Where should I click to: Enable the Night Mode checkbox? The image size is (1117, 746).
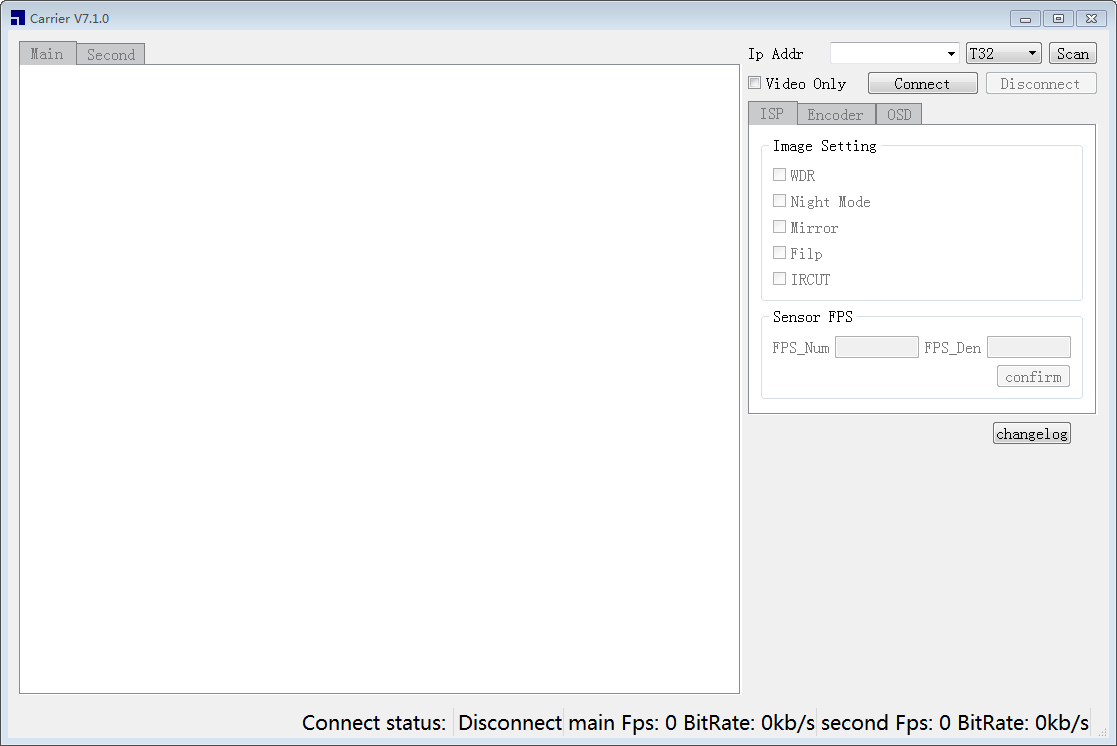pos(779,201)
